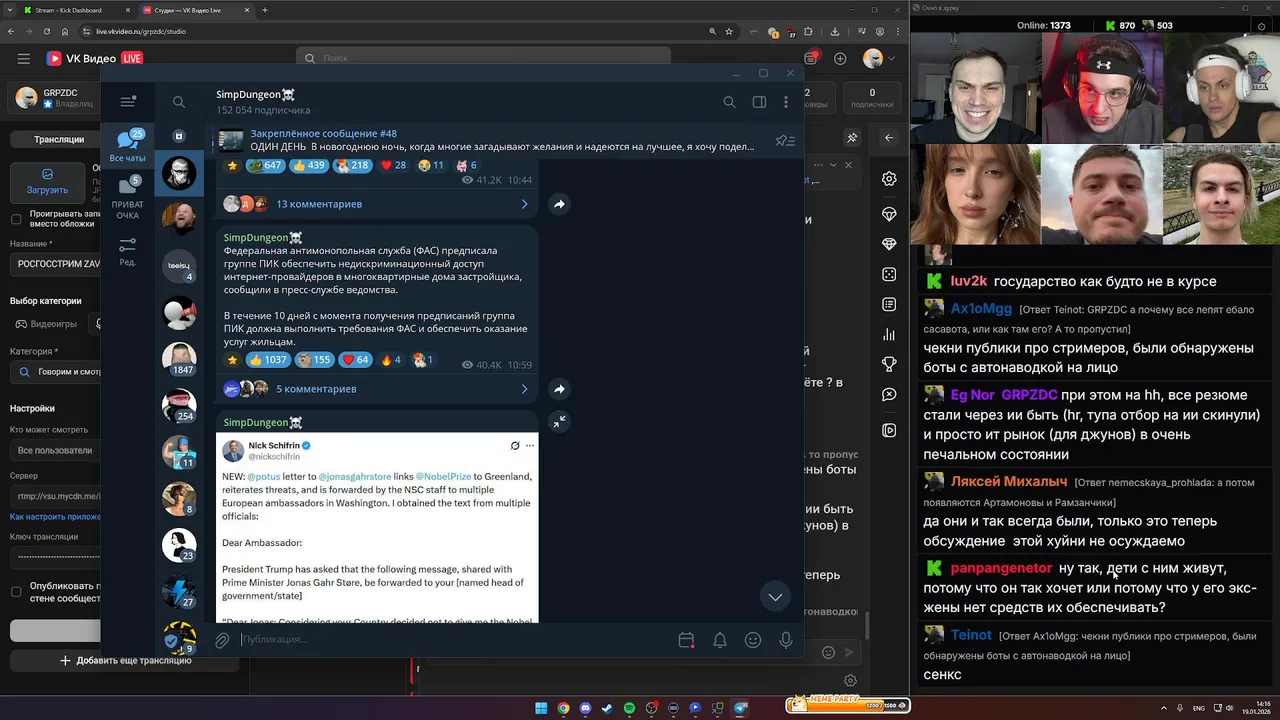Toggle publish on community wall checkbox

[16, 591]
